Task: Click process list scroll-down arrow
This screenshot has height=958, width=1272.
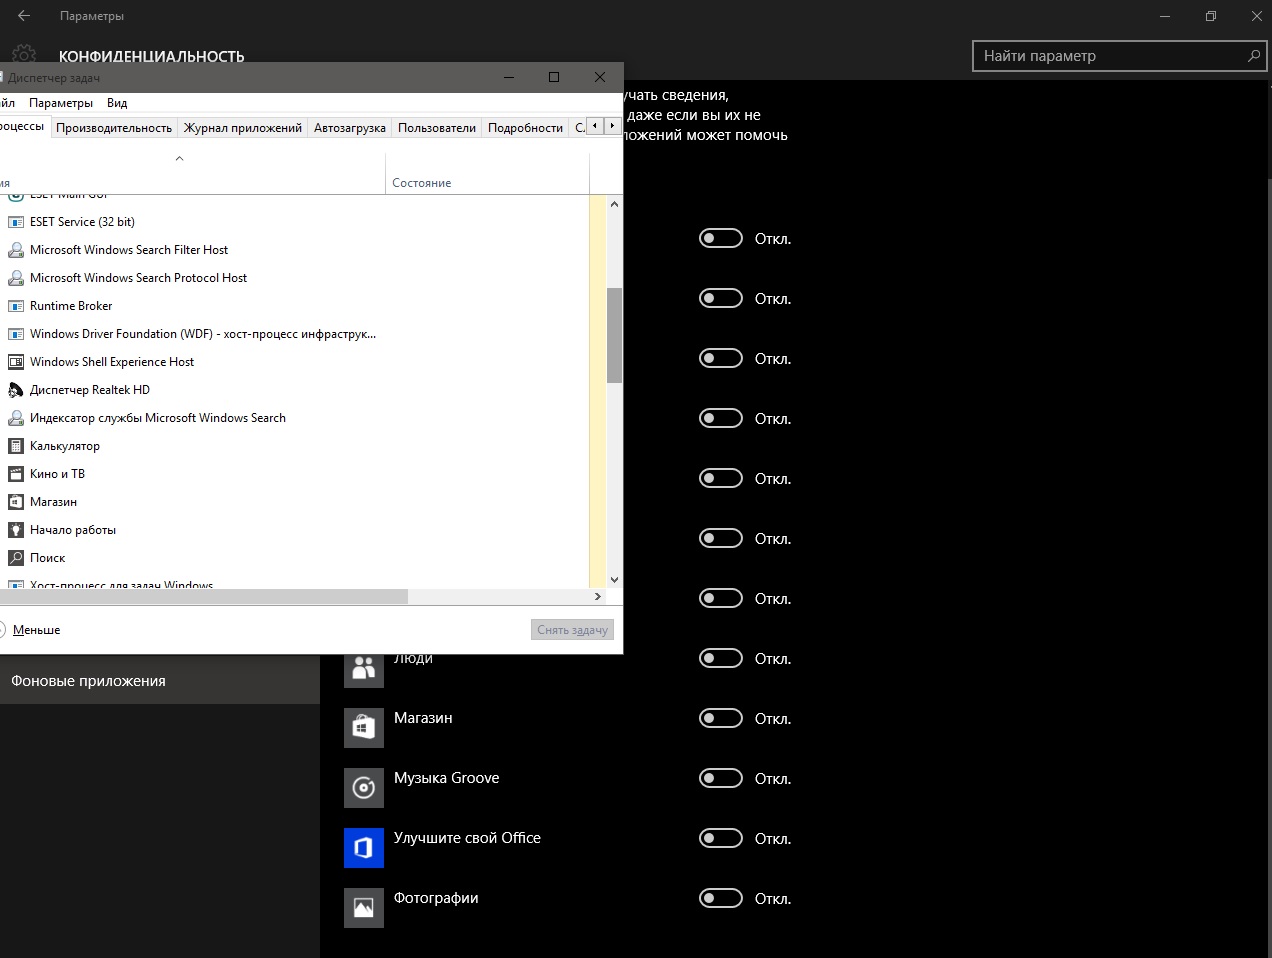Action: pos(614,579)
